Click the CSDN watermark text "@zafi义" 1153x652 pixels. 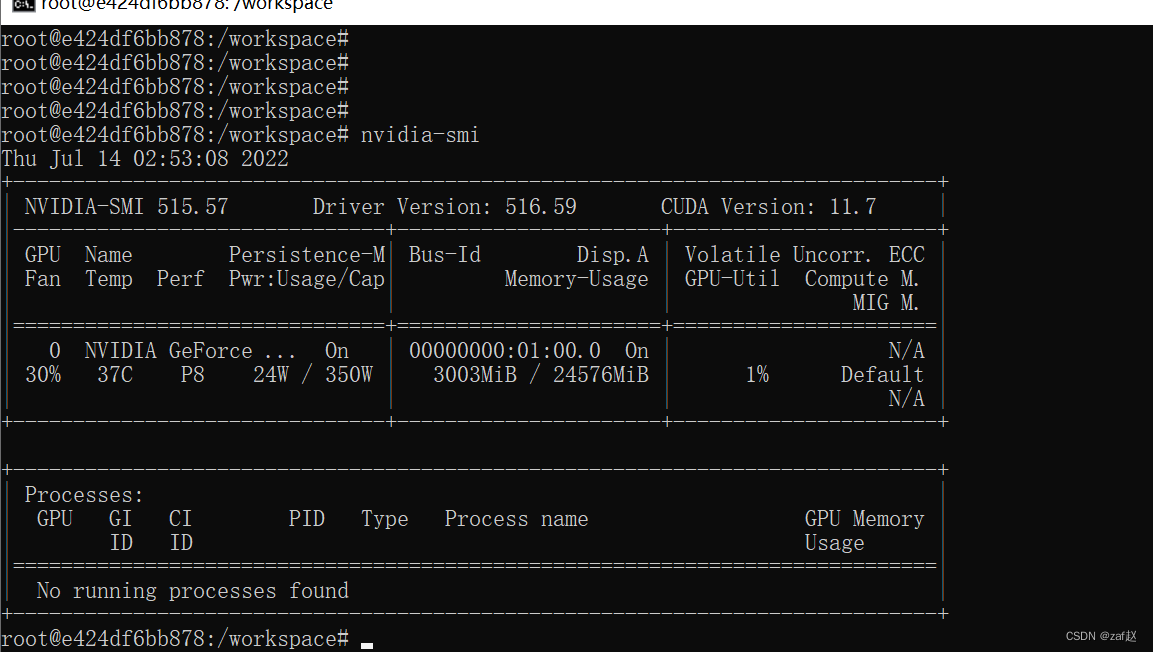pyautogui.click(x=1099, y=634)
